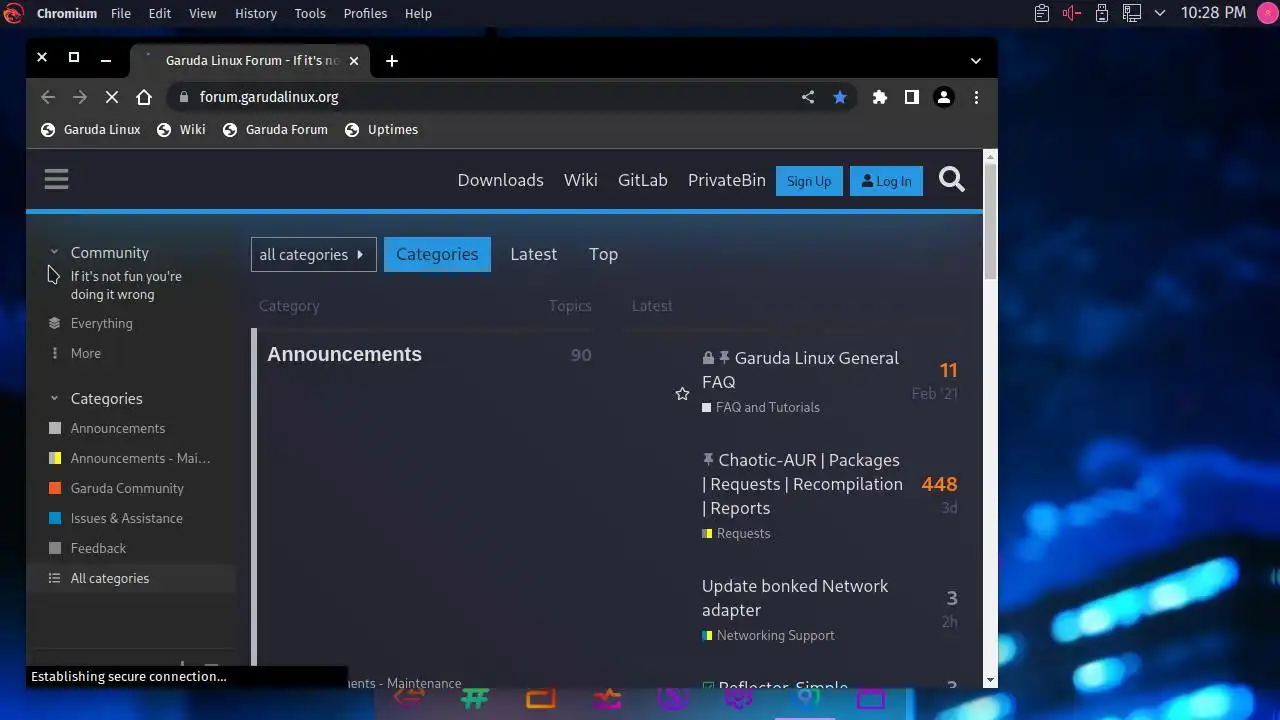Open the Chromium three-dot menu

[976, 97]
